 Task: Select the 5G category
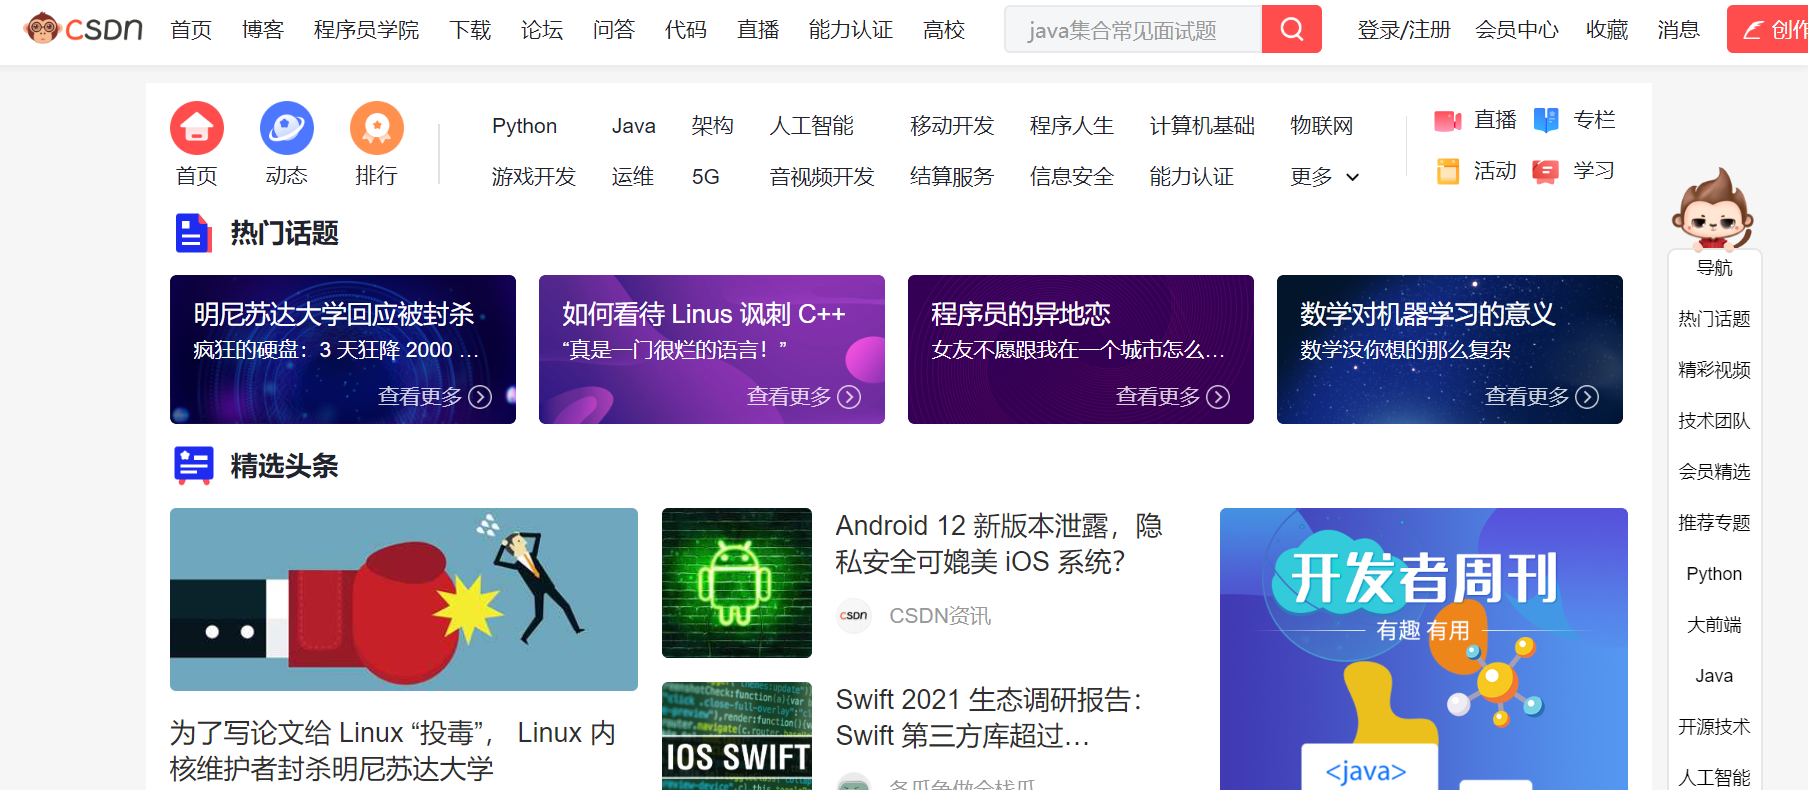point(706,177)
